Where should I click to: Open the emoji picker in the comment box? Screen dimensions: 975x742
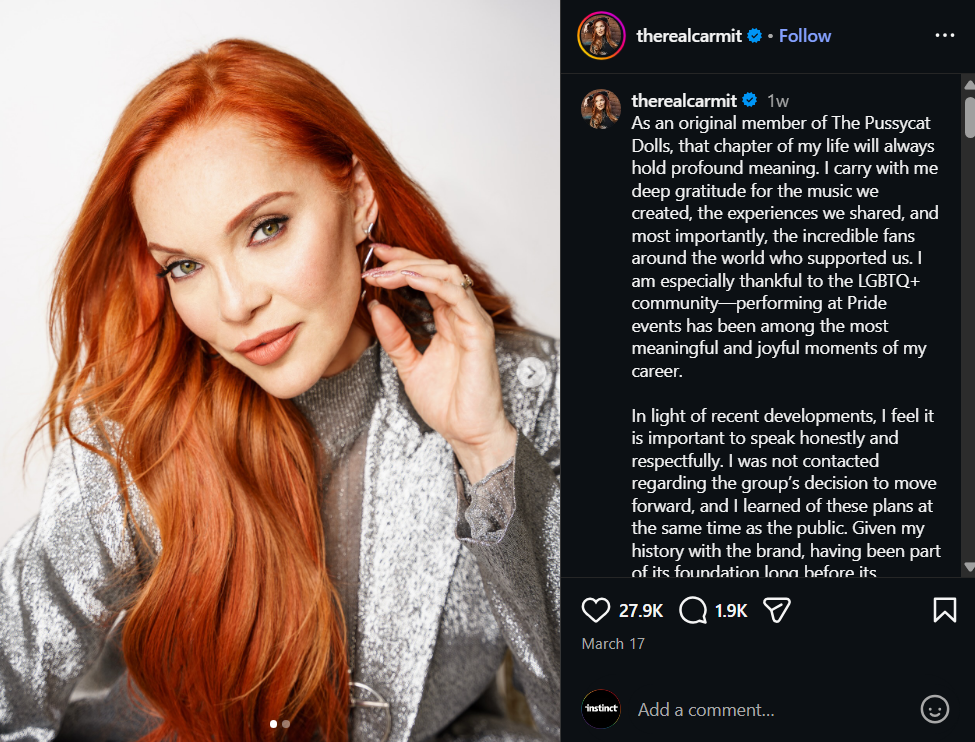click(x=934, y=709)
